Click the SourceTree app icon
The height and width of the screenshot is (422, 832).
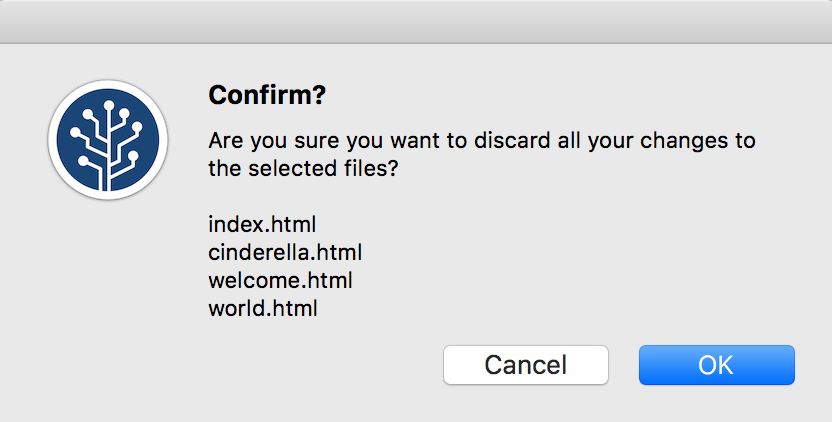[x=108, y=140]
